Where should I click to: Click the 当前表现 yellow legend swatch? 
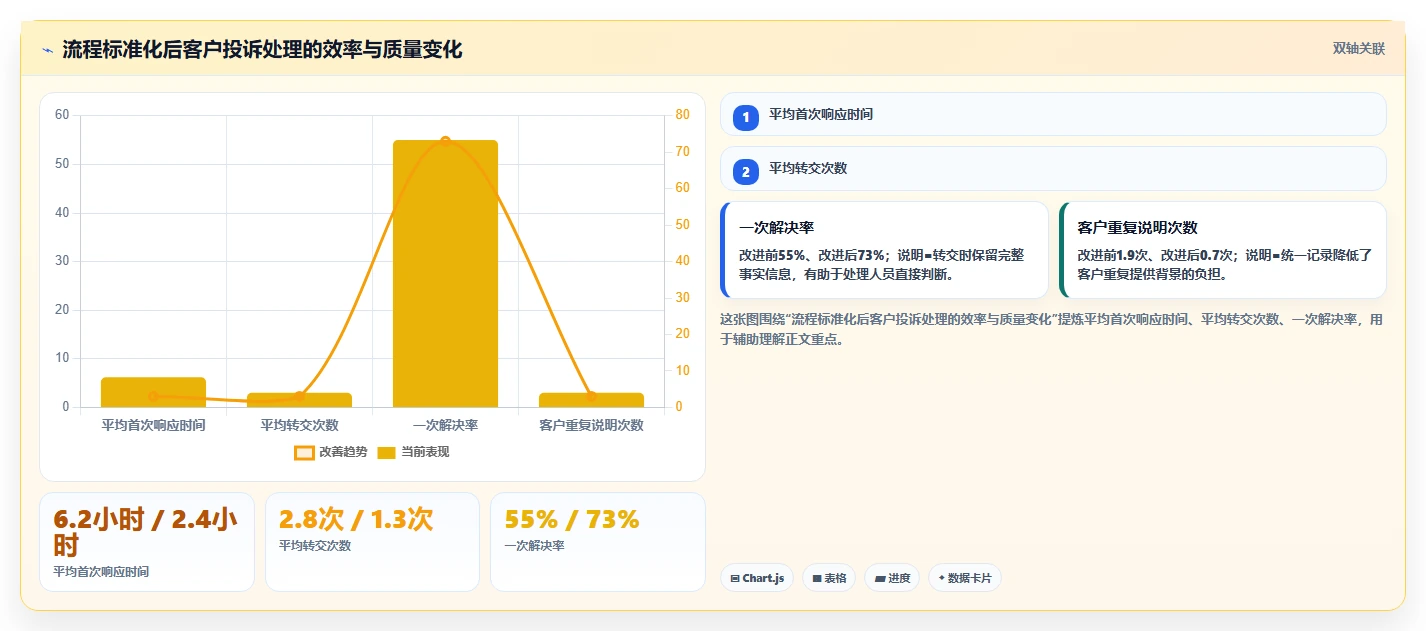click(387, 452)
